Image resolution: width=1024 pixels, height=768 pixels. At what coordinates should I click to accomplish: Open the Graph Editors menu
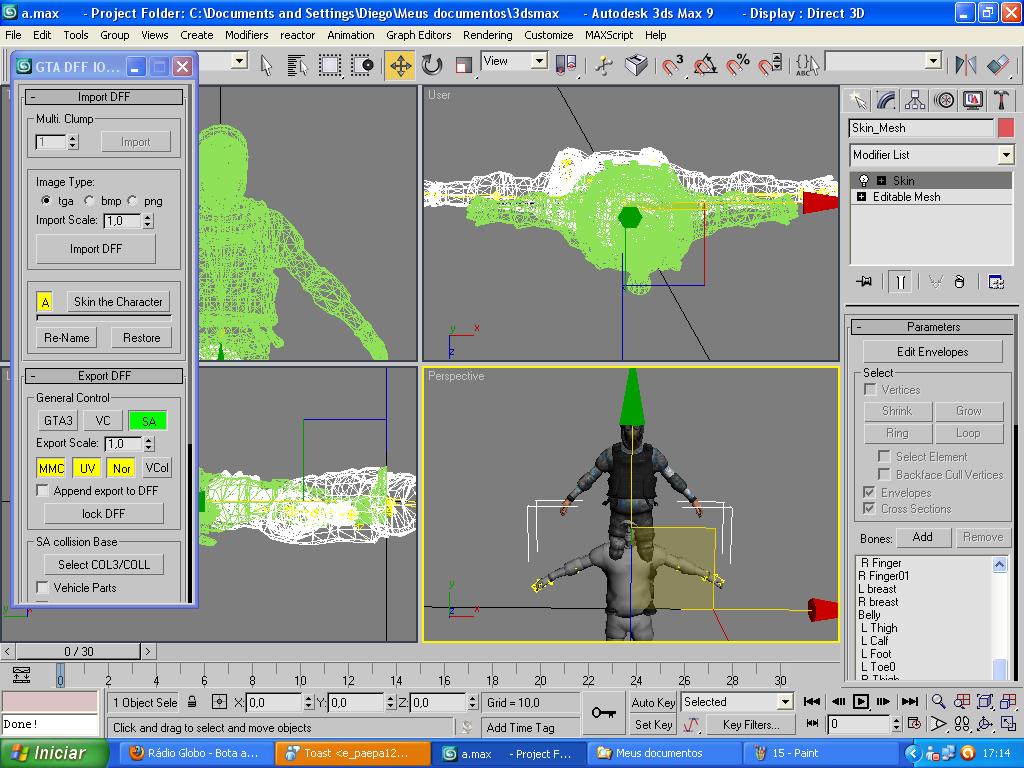[419, 35]
